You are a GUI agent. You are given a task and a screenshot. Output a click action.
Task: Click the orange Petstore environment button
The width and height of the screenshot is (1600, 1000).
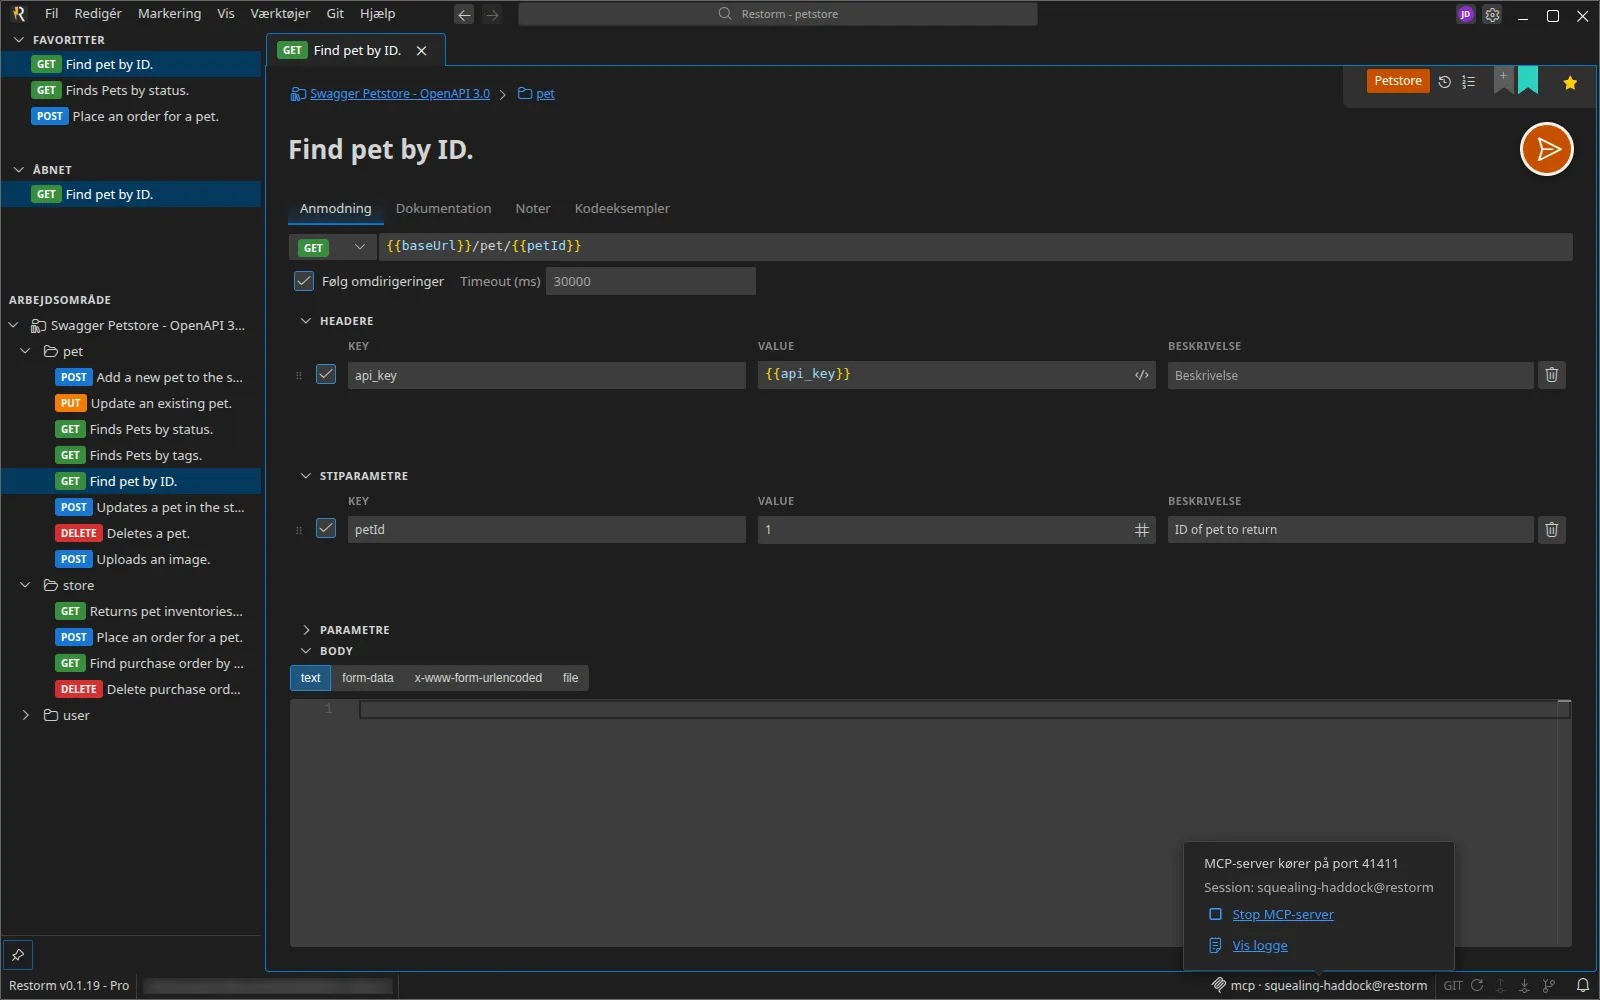tap(1397, 81)
